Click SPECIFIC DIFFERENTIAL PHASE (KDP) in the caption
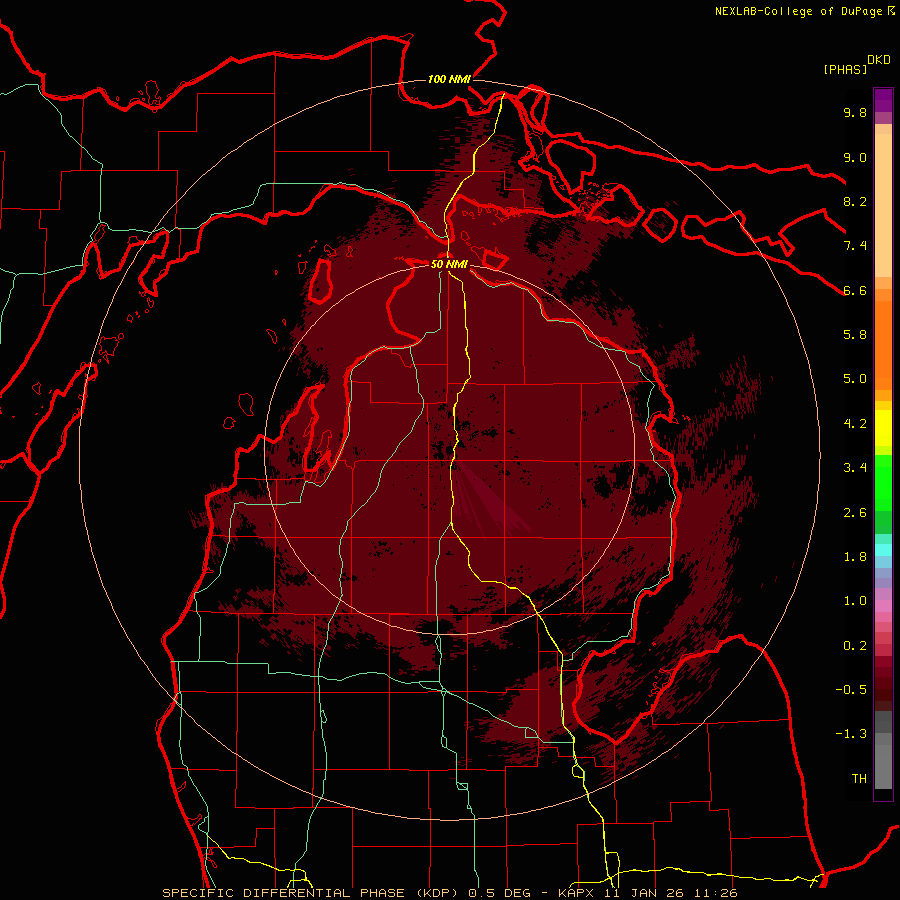Image resolution: width=900 pixels, height=900 pixels. point(311,893)
